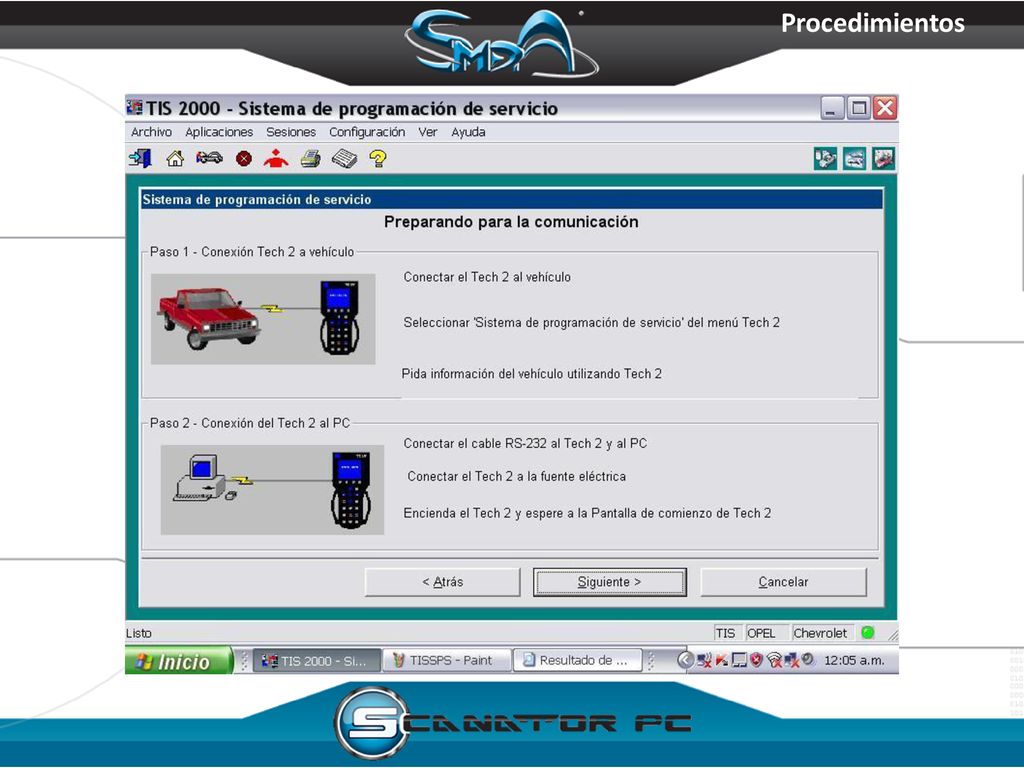Open help via yellow question mark icon
The image size is (1024, 768).
pos(377,158)
